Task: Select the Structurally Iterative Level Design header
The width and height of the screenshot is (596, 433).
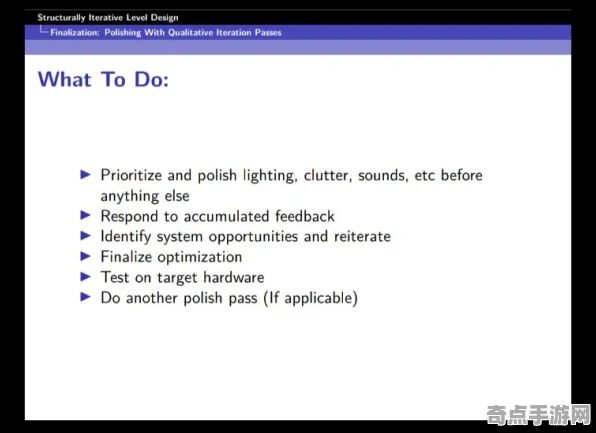Action: tap(108, 17)
